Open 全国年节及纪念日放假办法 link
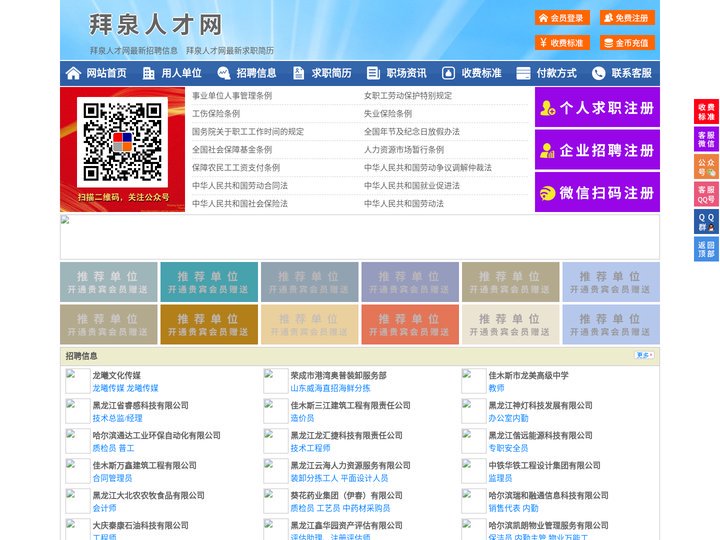 412,131
